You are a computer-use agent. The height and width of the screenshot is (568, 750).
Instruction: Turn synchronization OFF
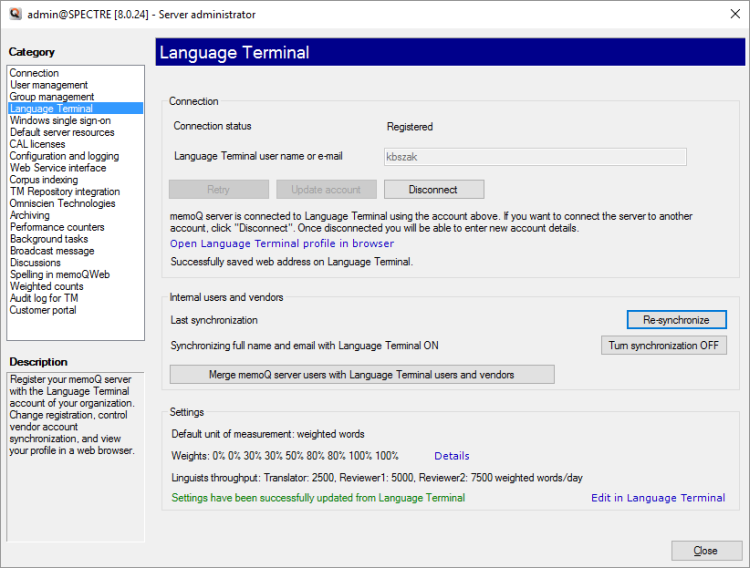pos(663,345)
